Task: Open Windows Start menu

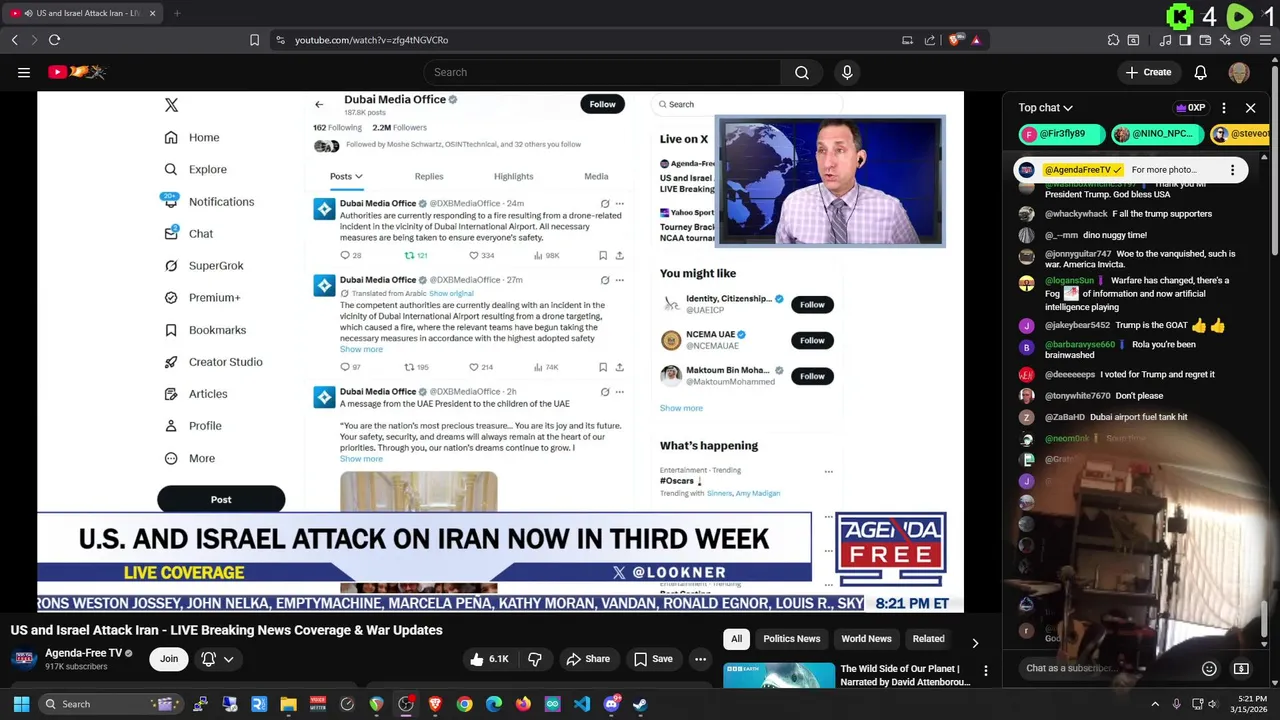Action: [x=21, y=704]
